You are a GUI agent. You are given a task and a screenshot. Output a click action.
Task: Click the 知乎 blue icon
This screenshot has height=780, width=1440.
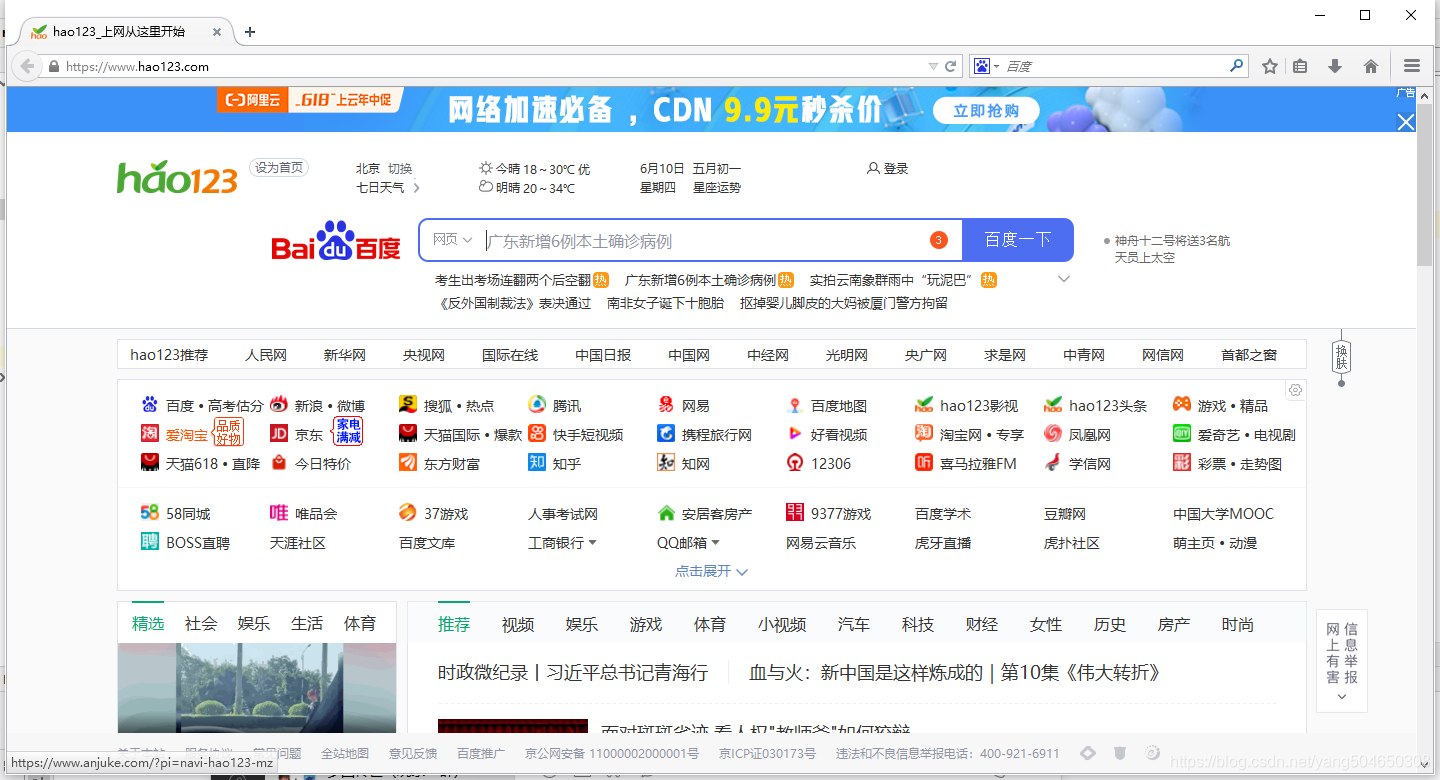coord(537,463)
